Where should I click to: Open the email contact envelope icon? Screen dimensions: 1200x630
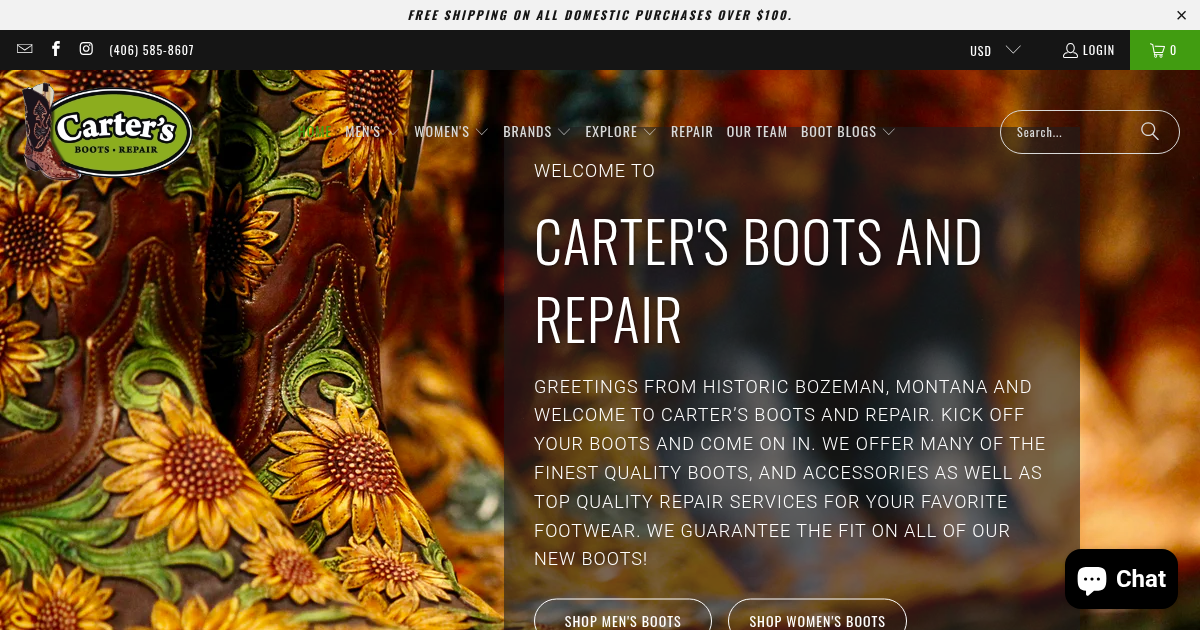(24, 48)
